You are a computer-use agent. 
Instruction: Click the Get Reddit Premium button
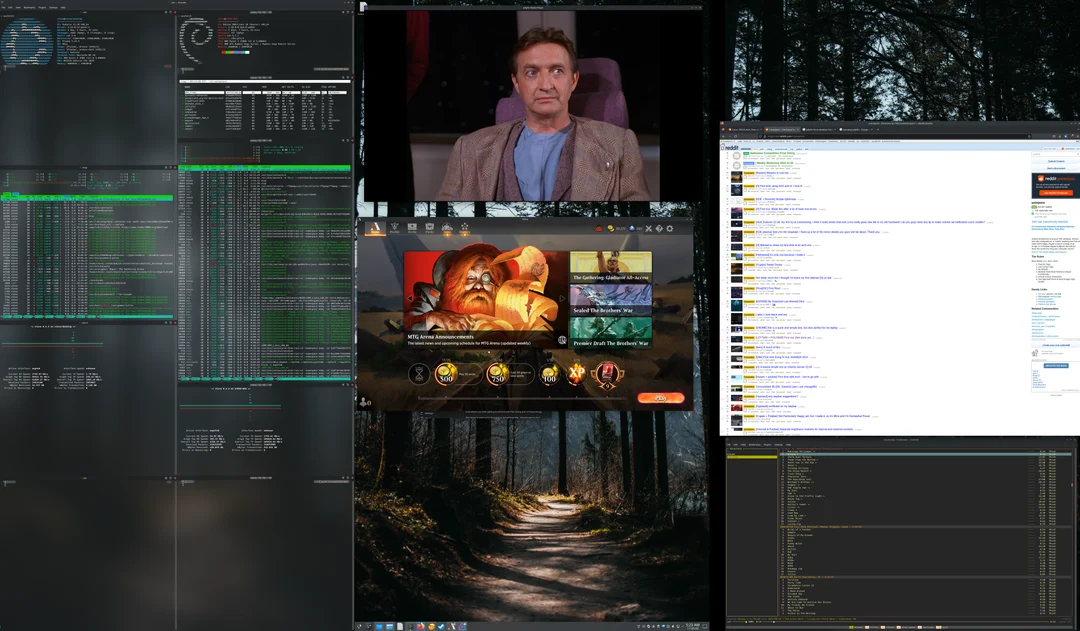1056,192
